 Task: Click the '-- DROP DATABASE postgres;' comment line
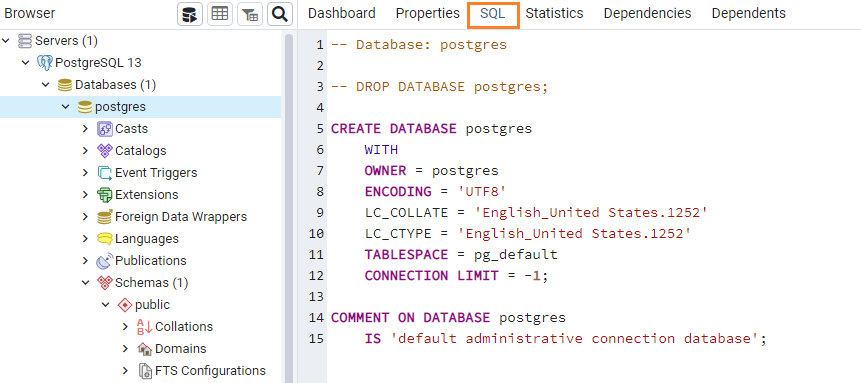pyautogui.click(x=439, y=87)
